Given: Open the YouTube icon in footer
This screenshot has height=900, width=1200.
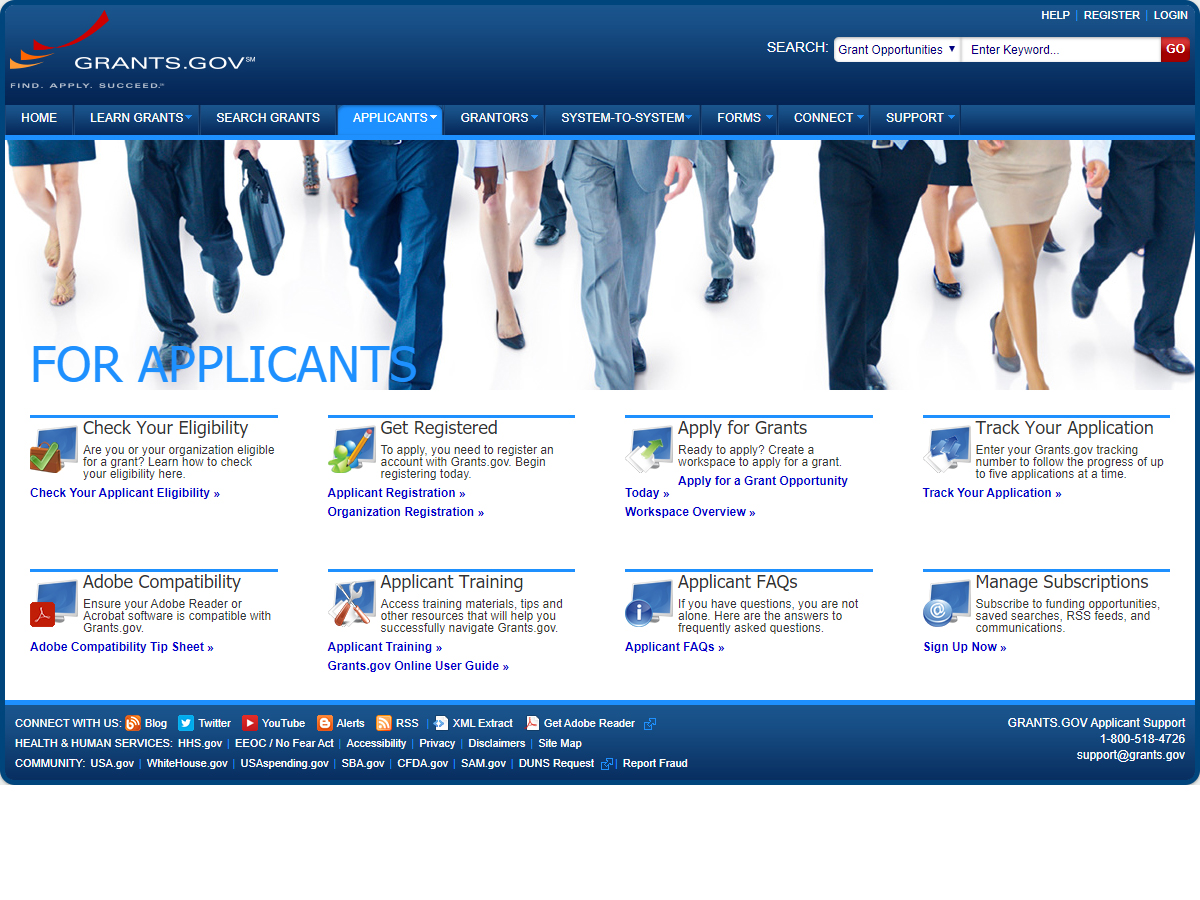Looking at the screenshot, I should tap(250, 723).
